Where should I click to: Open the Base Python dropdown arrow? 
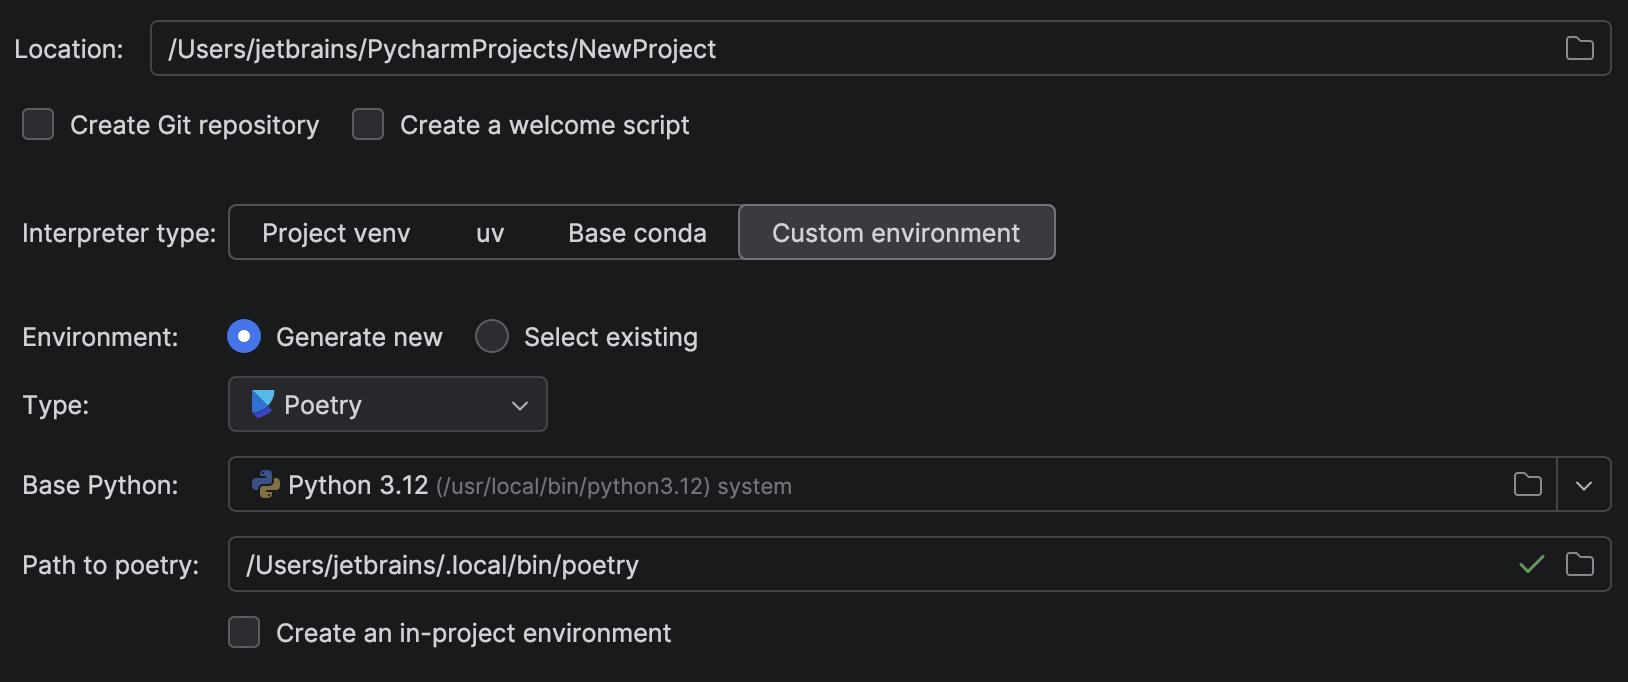[x=1584, y=484]
